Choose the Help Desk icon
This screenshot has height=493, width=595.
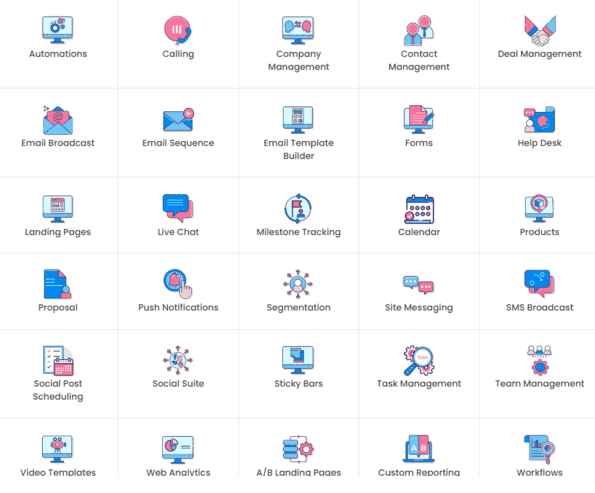point(539,120)
